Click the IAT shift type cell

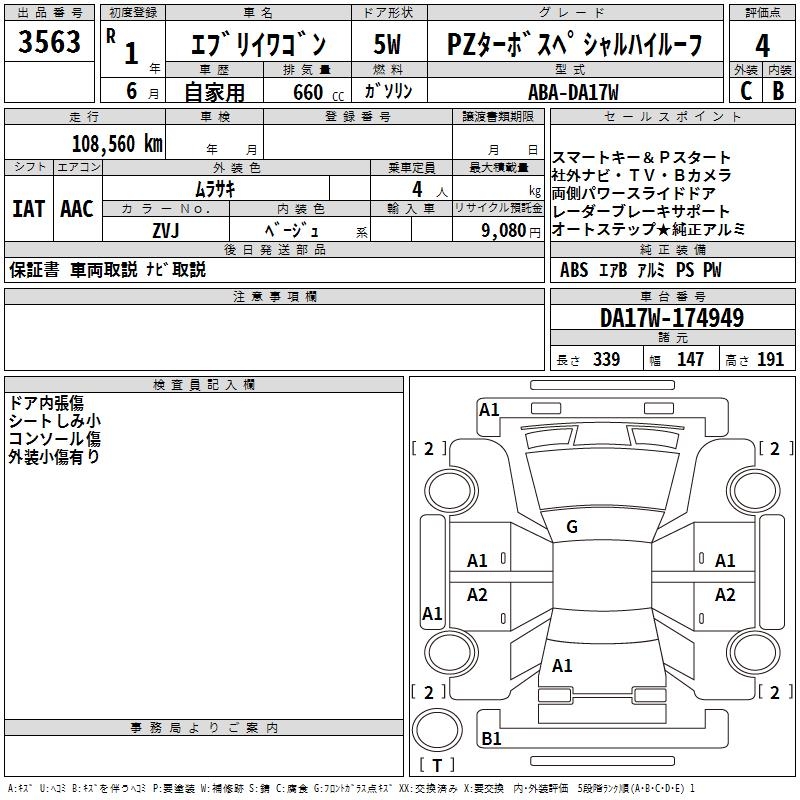pos(29,209)
